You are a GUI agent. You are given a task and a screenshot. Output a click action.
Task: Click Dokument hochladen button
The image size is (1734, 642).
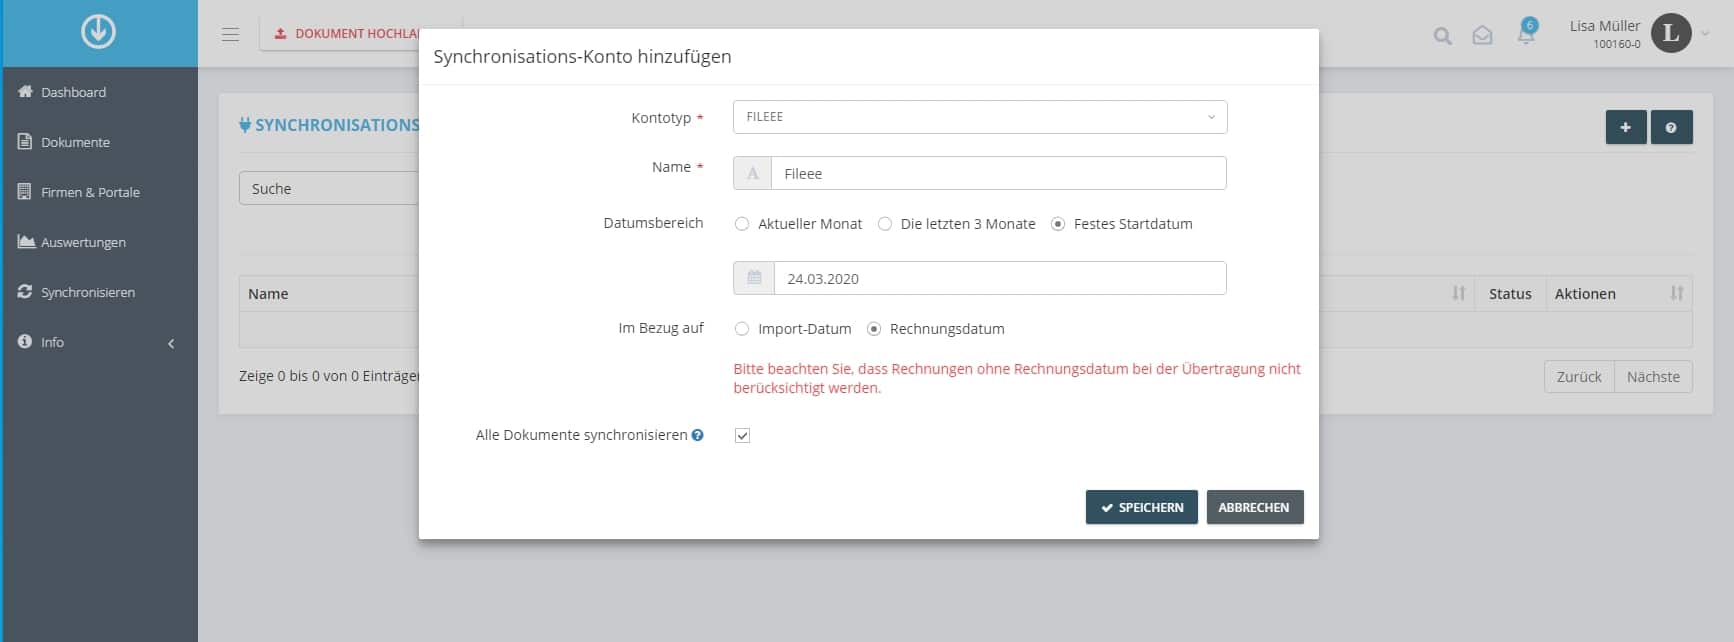(340, 33)
